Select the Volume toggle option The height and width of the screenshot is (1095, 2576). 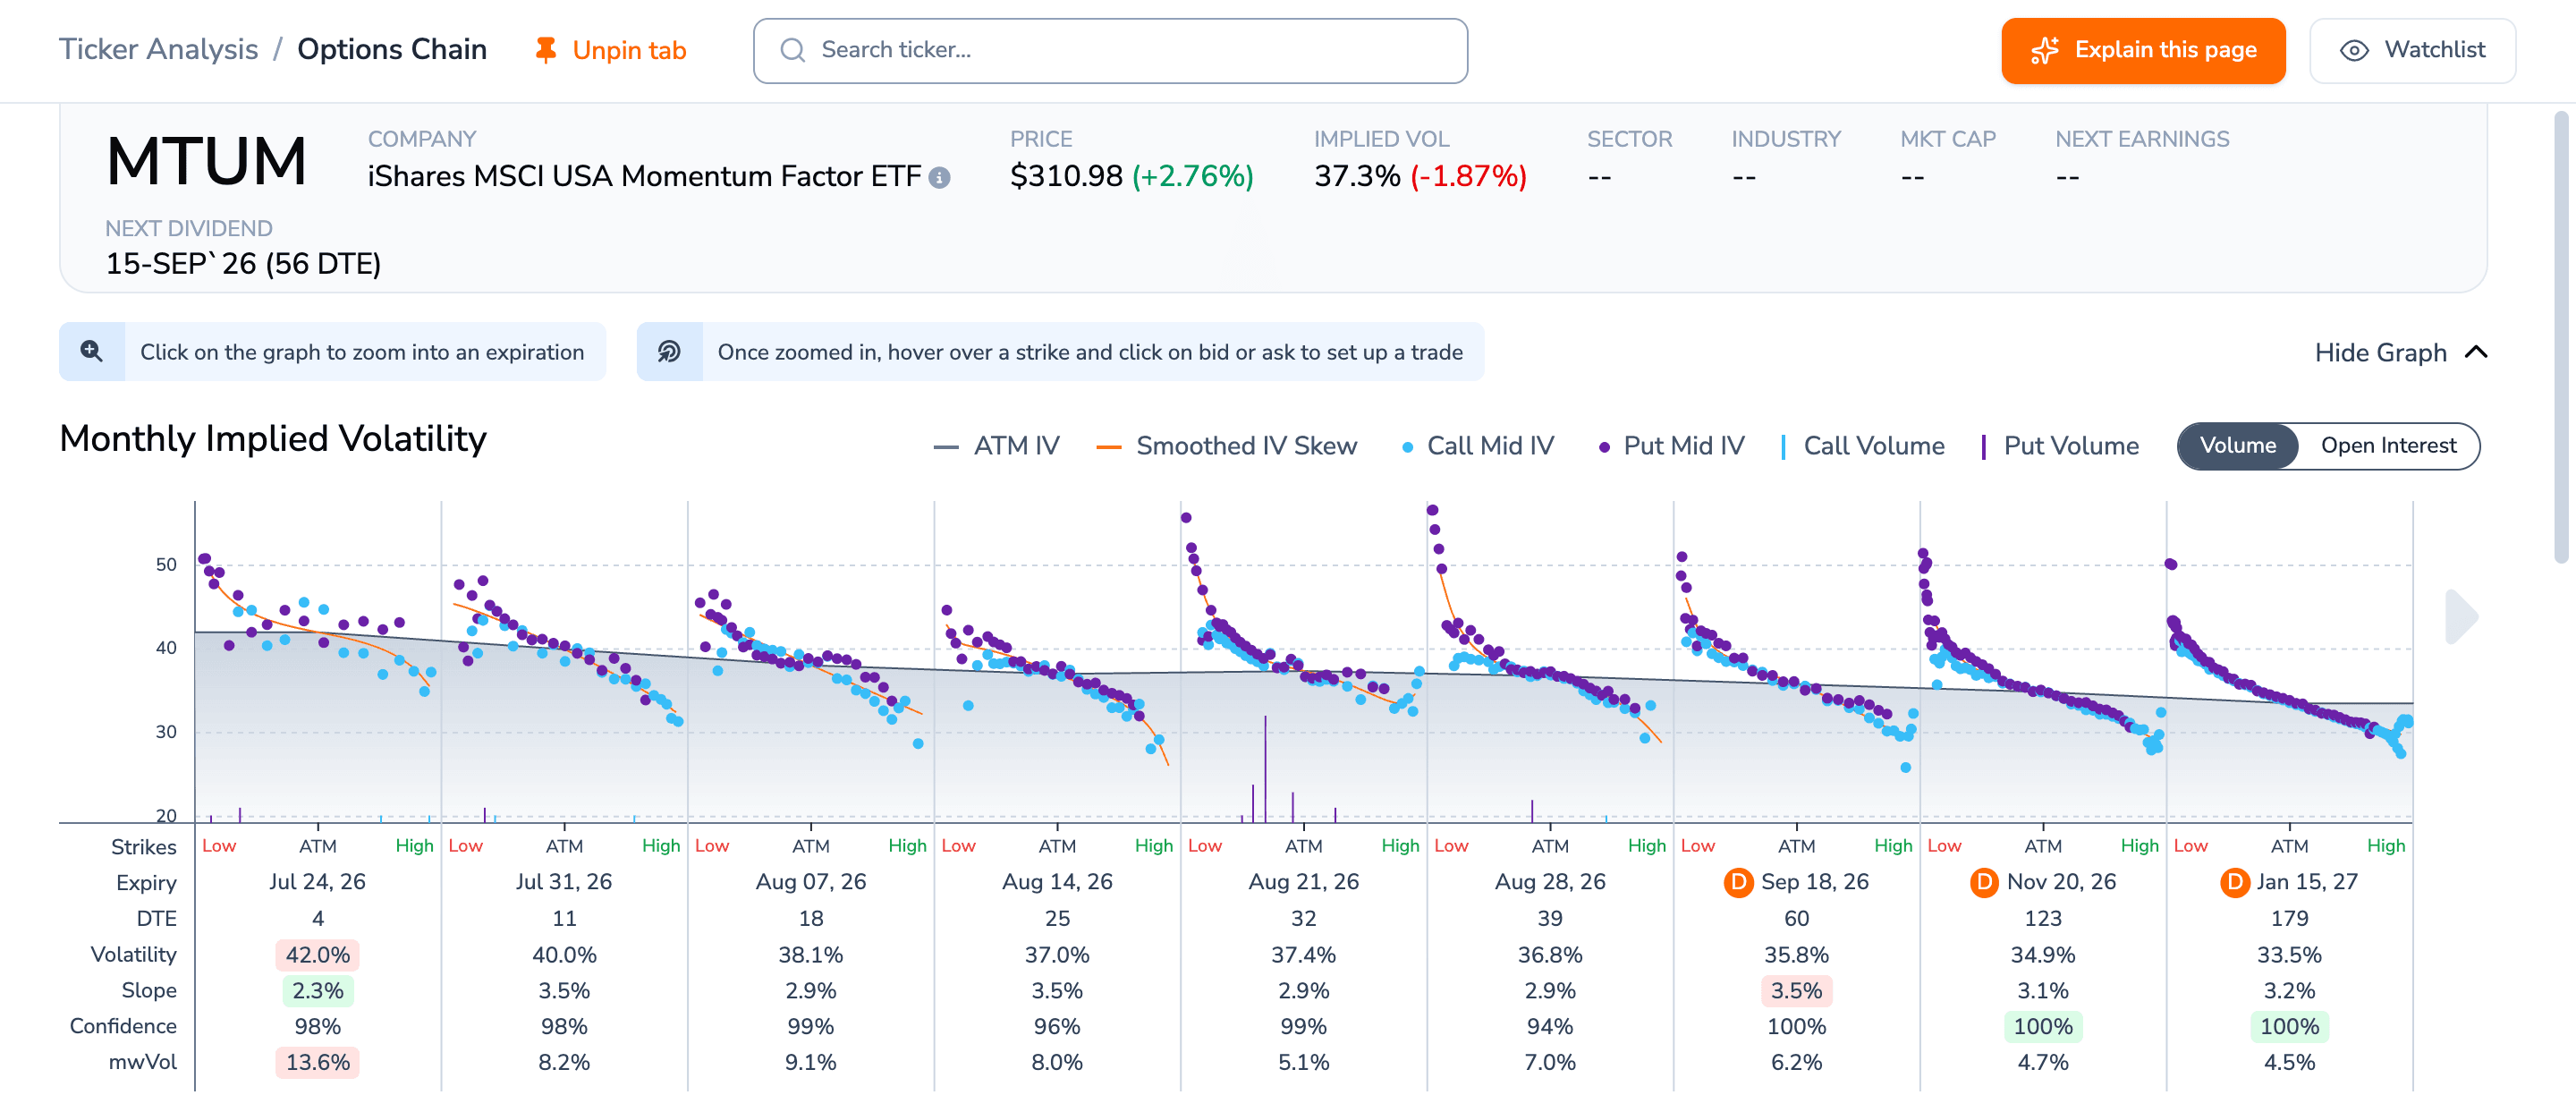click(2237, 446)
